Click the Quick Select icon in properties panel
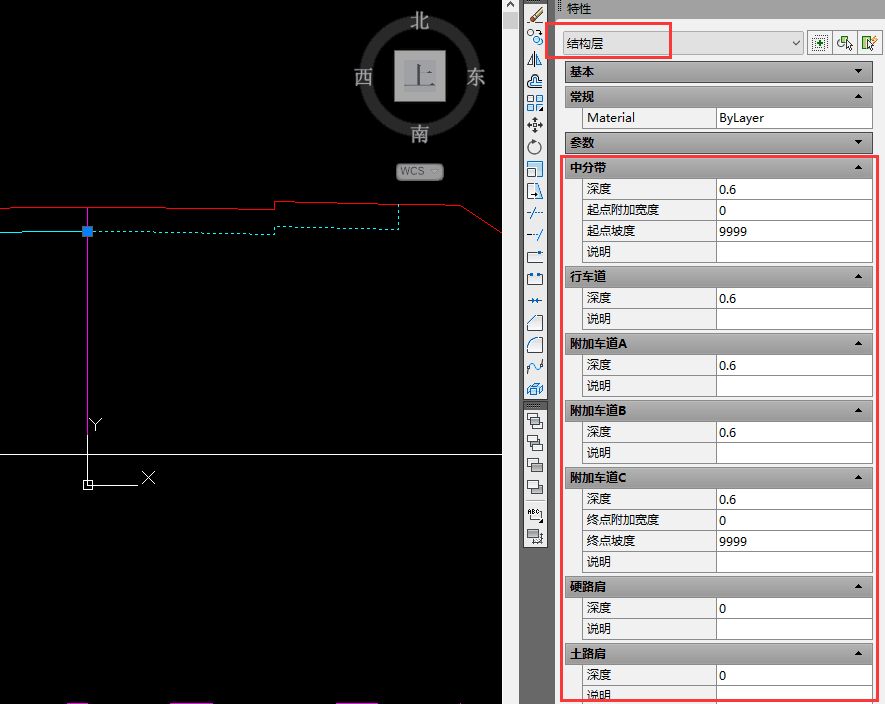 [x=869, y=43]
